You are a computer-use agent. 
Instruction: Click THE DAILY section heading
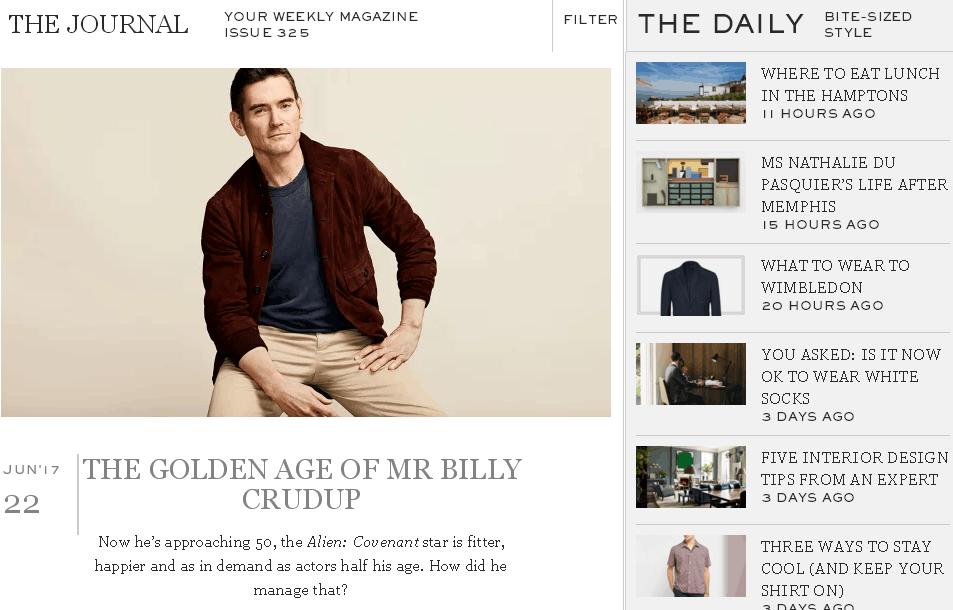tap(721, 24)
